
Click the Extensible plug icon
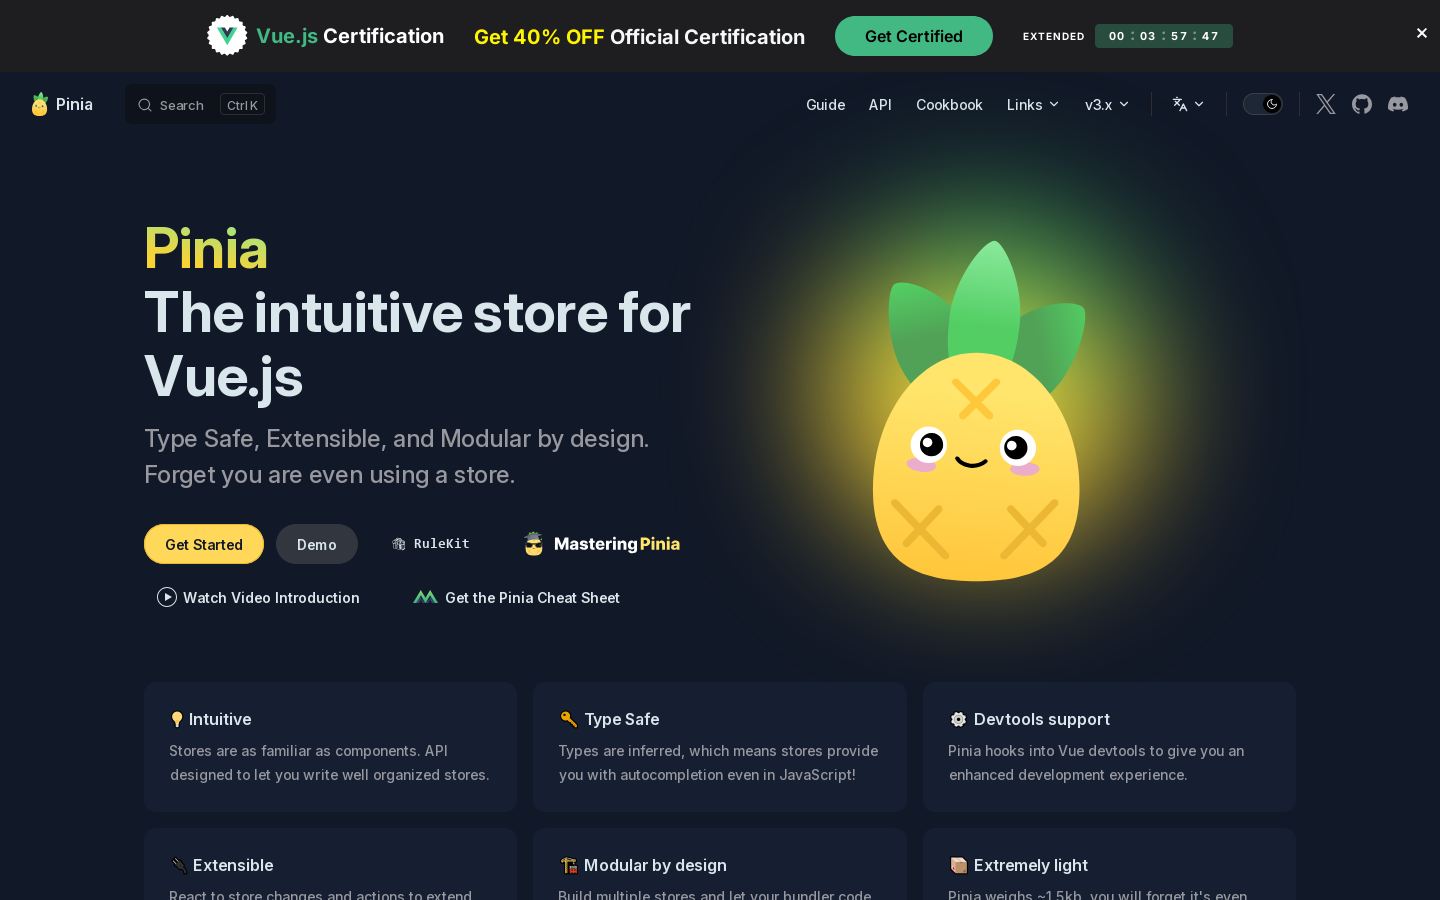tap(179, 865)
